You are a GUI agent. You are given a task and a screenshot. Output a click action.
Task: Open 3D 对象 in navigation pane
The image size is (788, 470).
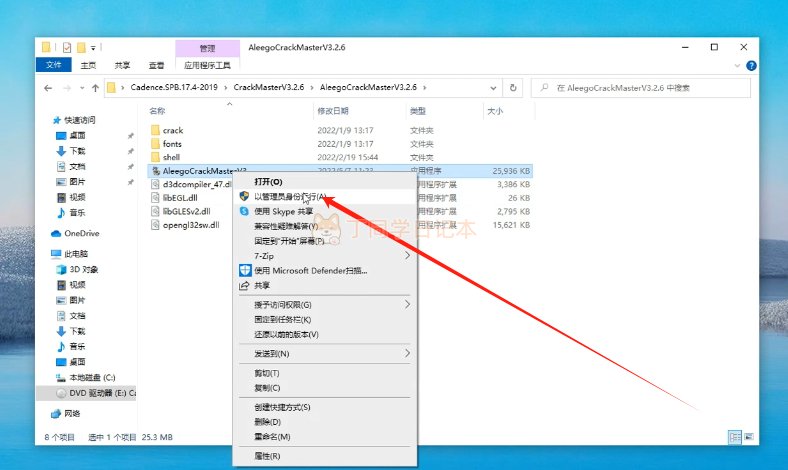click(77, 270)
